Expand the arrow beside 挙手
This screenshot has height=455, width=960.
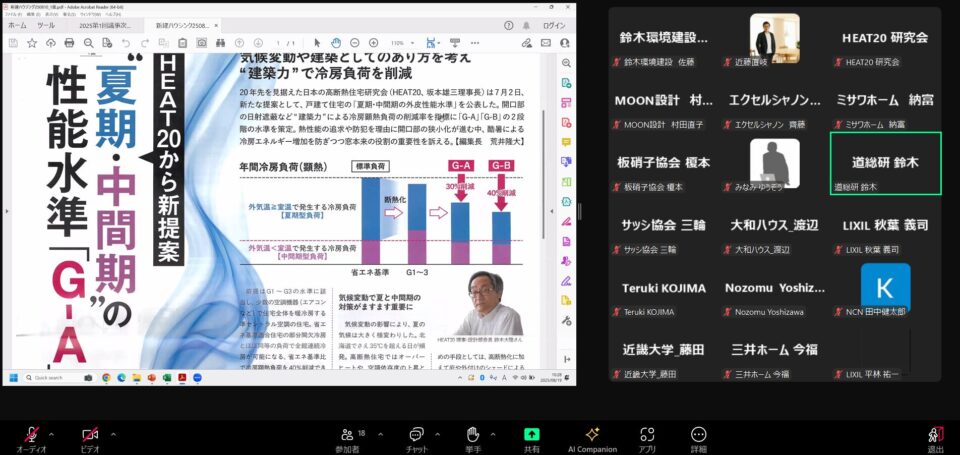[x=492, y=433]
